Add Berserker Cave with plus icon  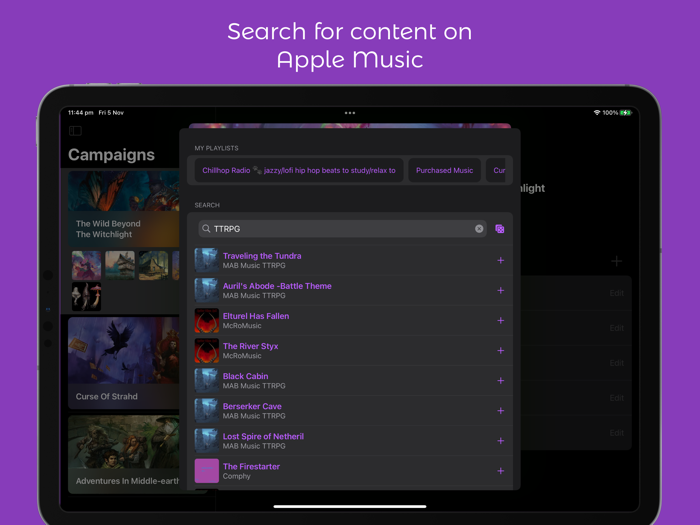[x=500, y=411]
